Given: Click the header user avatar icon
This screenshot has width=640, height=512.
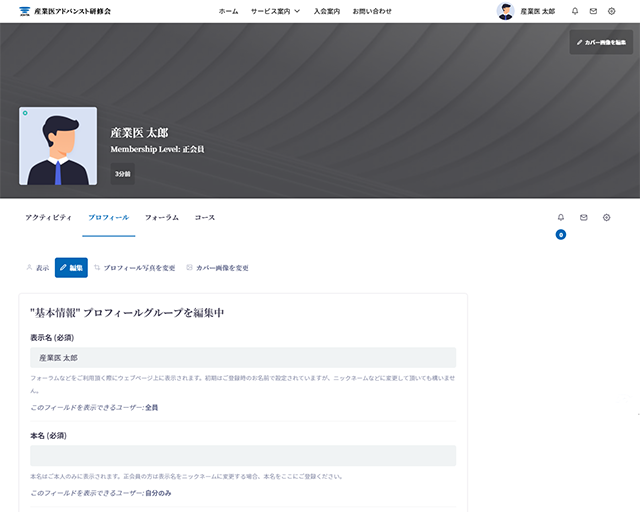Looking at the screenshot, I should coord(505,11).
